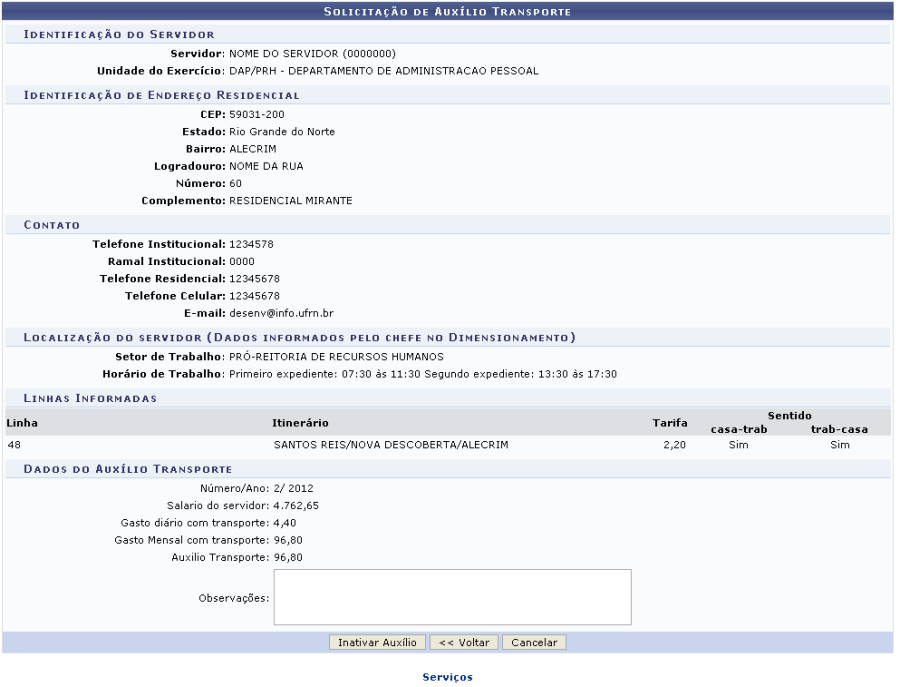Click the 2,20 tariff value
900x687 pixels.
click(674, 445)
